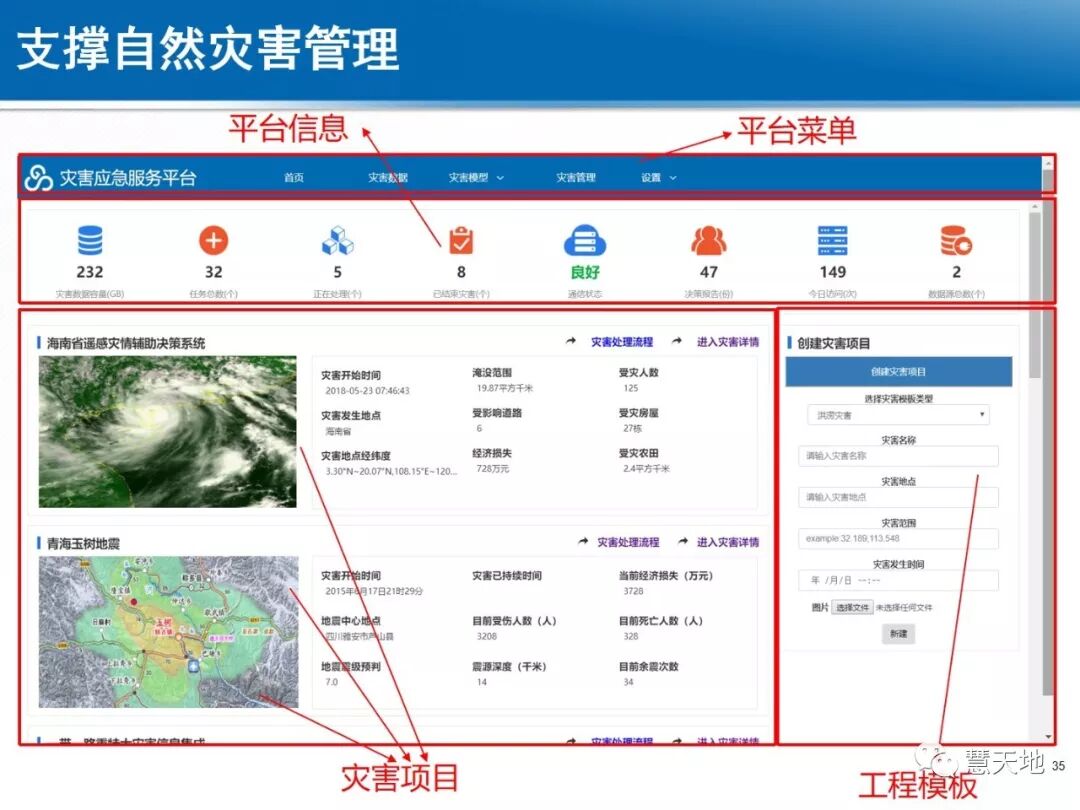Select the 未选择任何文件 file status text
The height and width of the screenshot is (810, 1080).
904,608
